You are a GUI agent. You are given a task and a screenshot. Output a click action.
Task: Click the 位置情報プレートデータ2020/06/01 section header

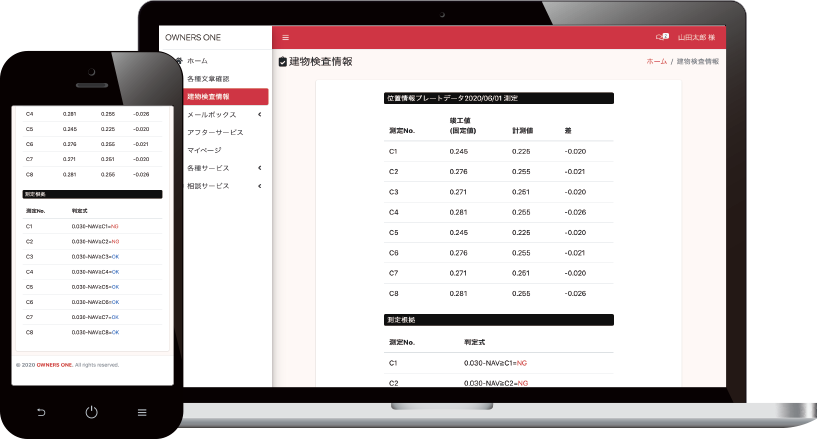point(499,98)
